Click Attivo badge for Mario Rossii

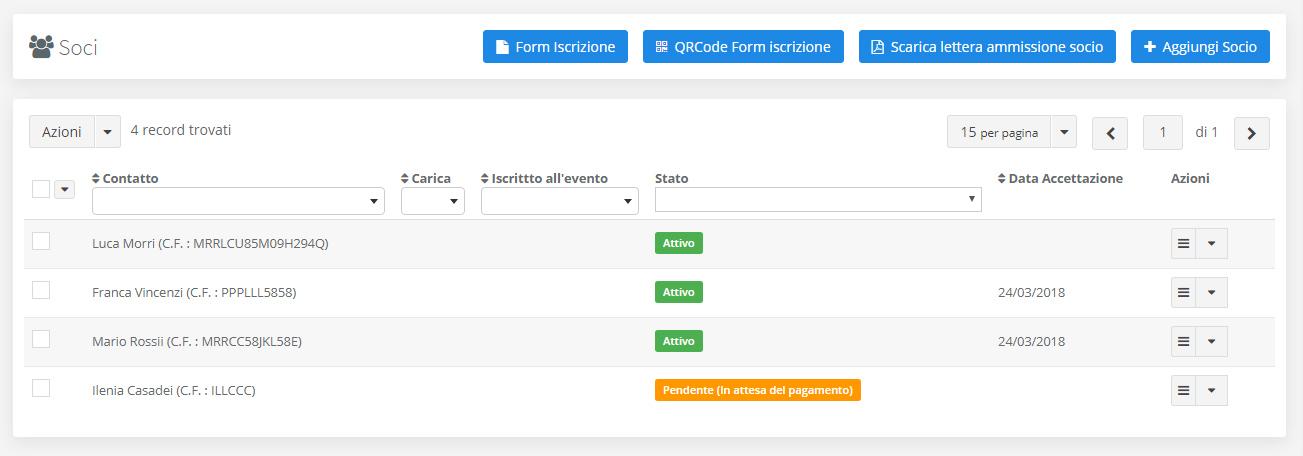(x=679, y=341)
